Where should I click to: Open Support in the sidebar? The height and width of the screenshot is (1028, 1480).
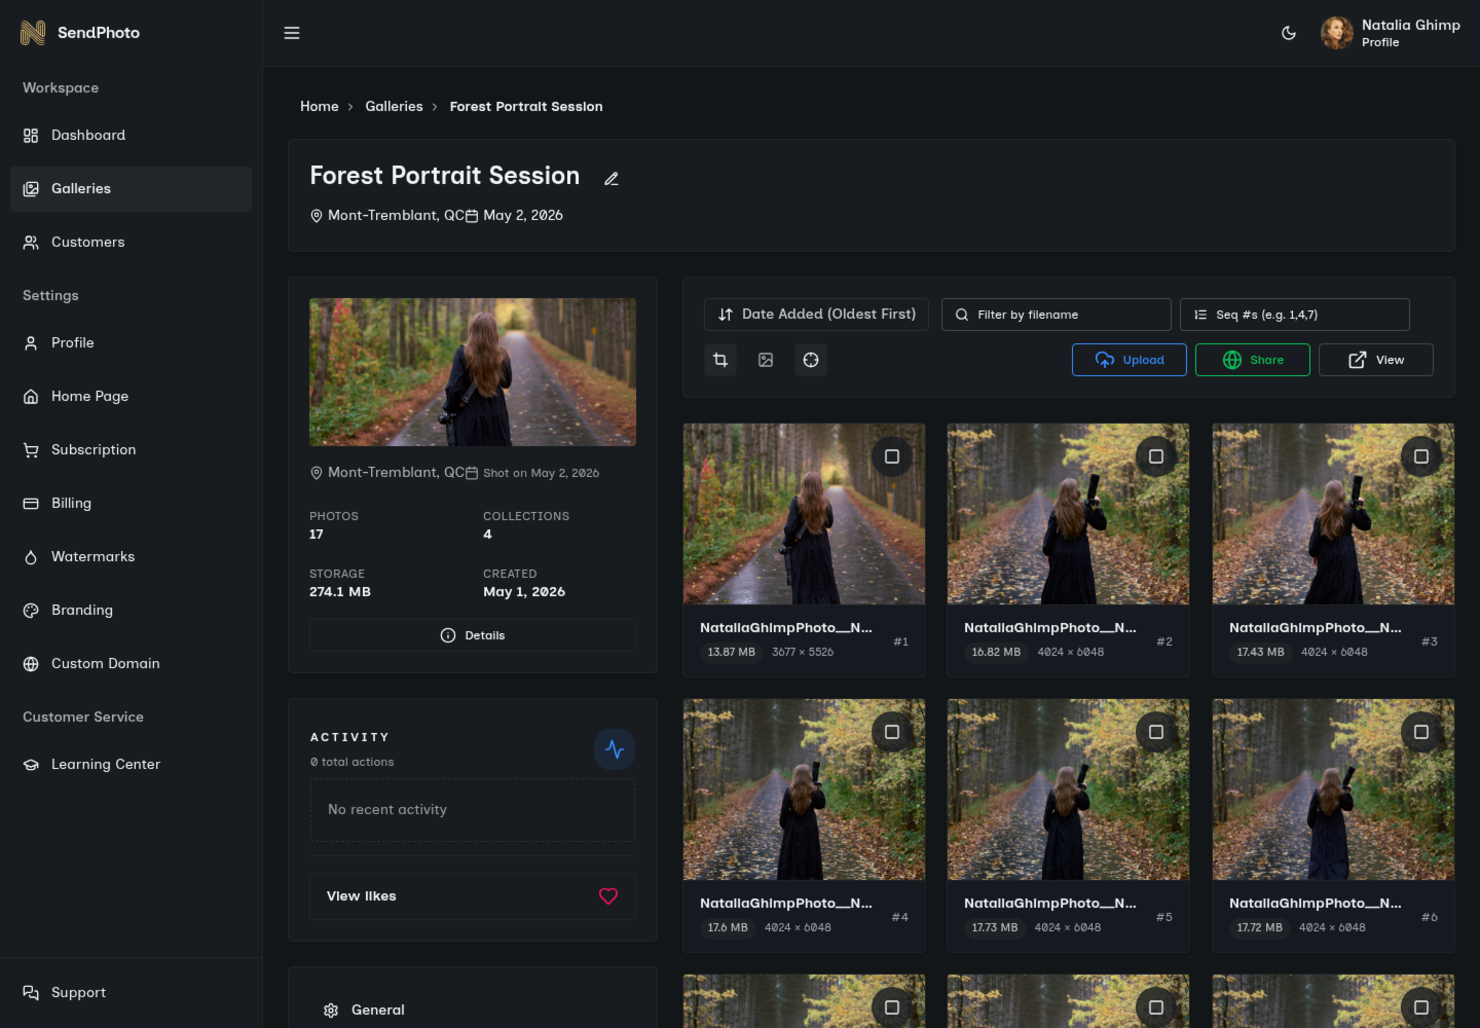[131, 992]
